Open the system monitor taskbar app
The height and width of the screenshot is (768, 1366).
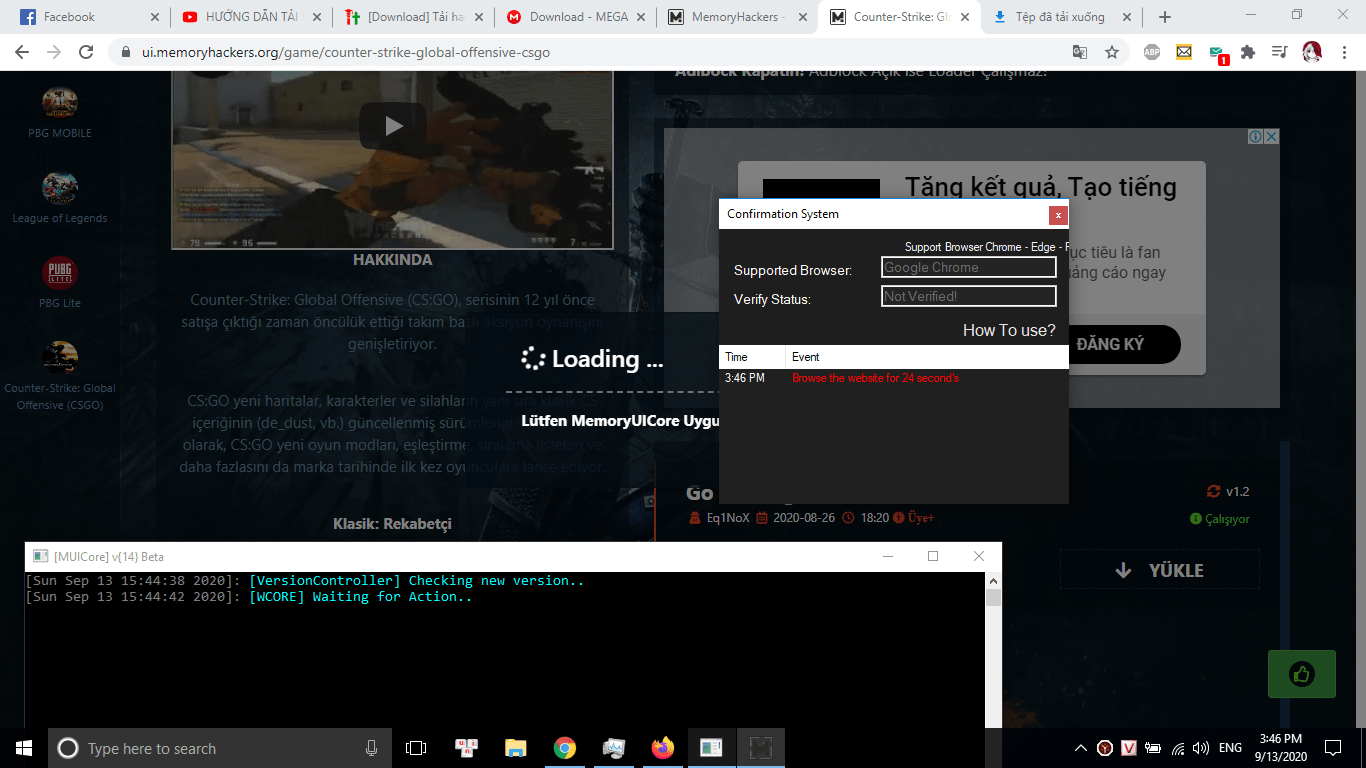(614, 748)
